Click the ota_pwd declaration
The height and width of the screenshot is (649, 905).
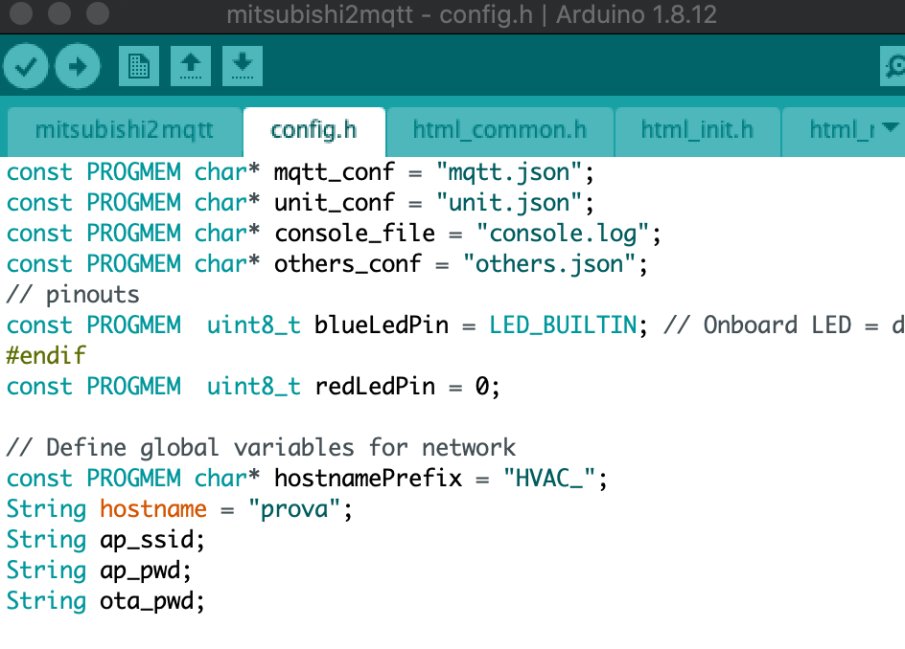[105, 601]
